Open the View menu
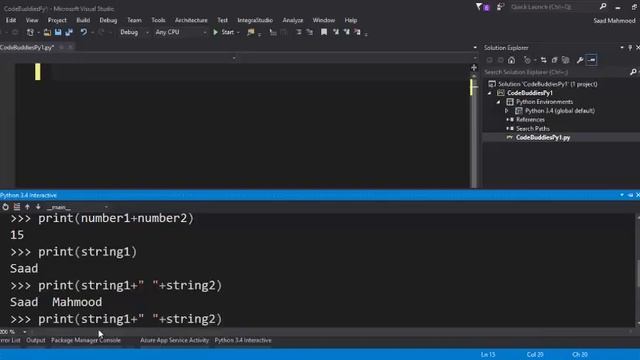 pyautogui.click(x=32, y=20)
